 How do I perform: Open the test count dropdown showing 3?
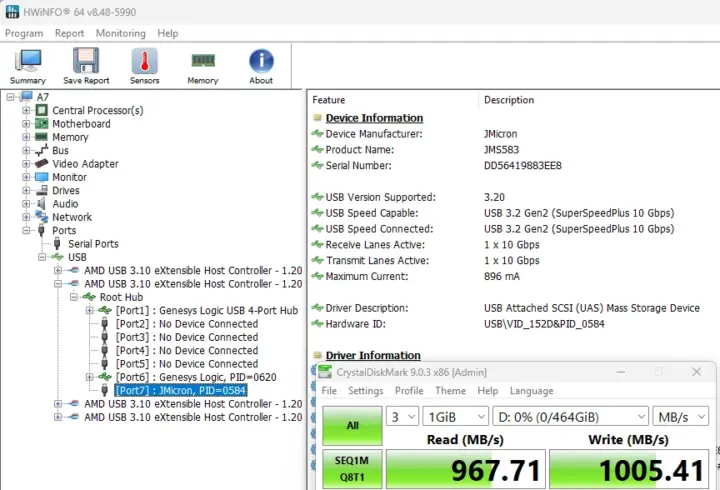(402, 417)
